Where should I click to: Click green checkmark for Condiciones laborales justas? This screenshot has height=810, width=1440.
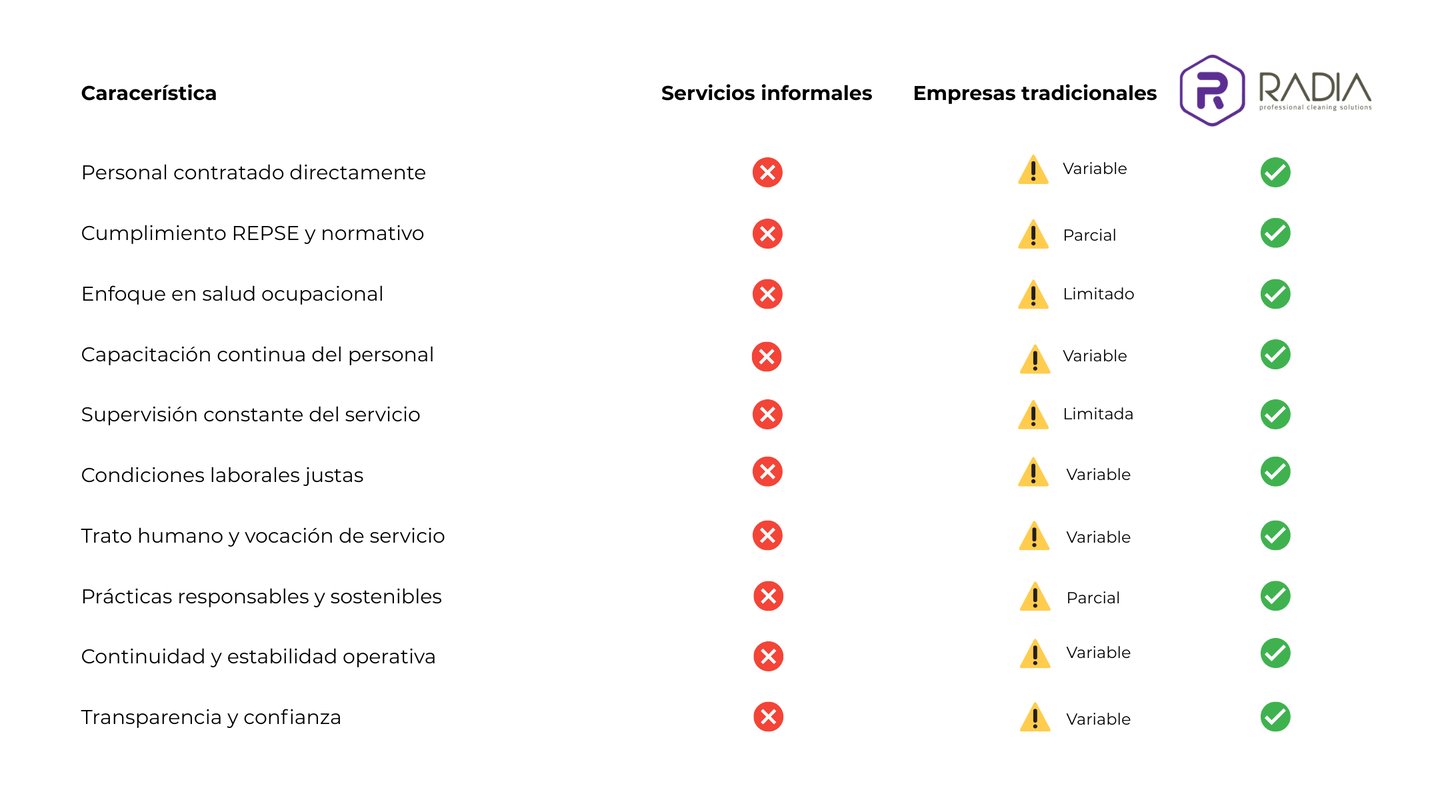click(x=1275, y=471)
